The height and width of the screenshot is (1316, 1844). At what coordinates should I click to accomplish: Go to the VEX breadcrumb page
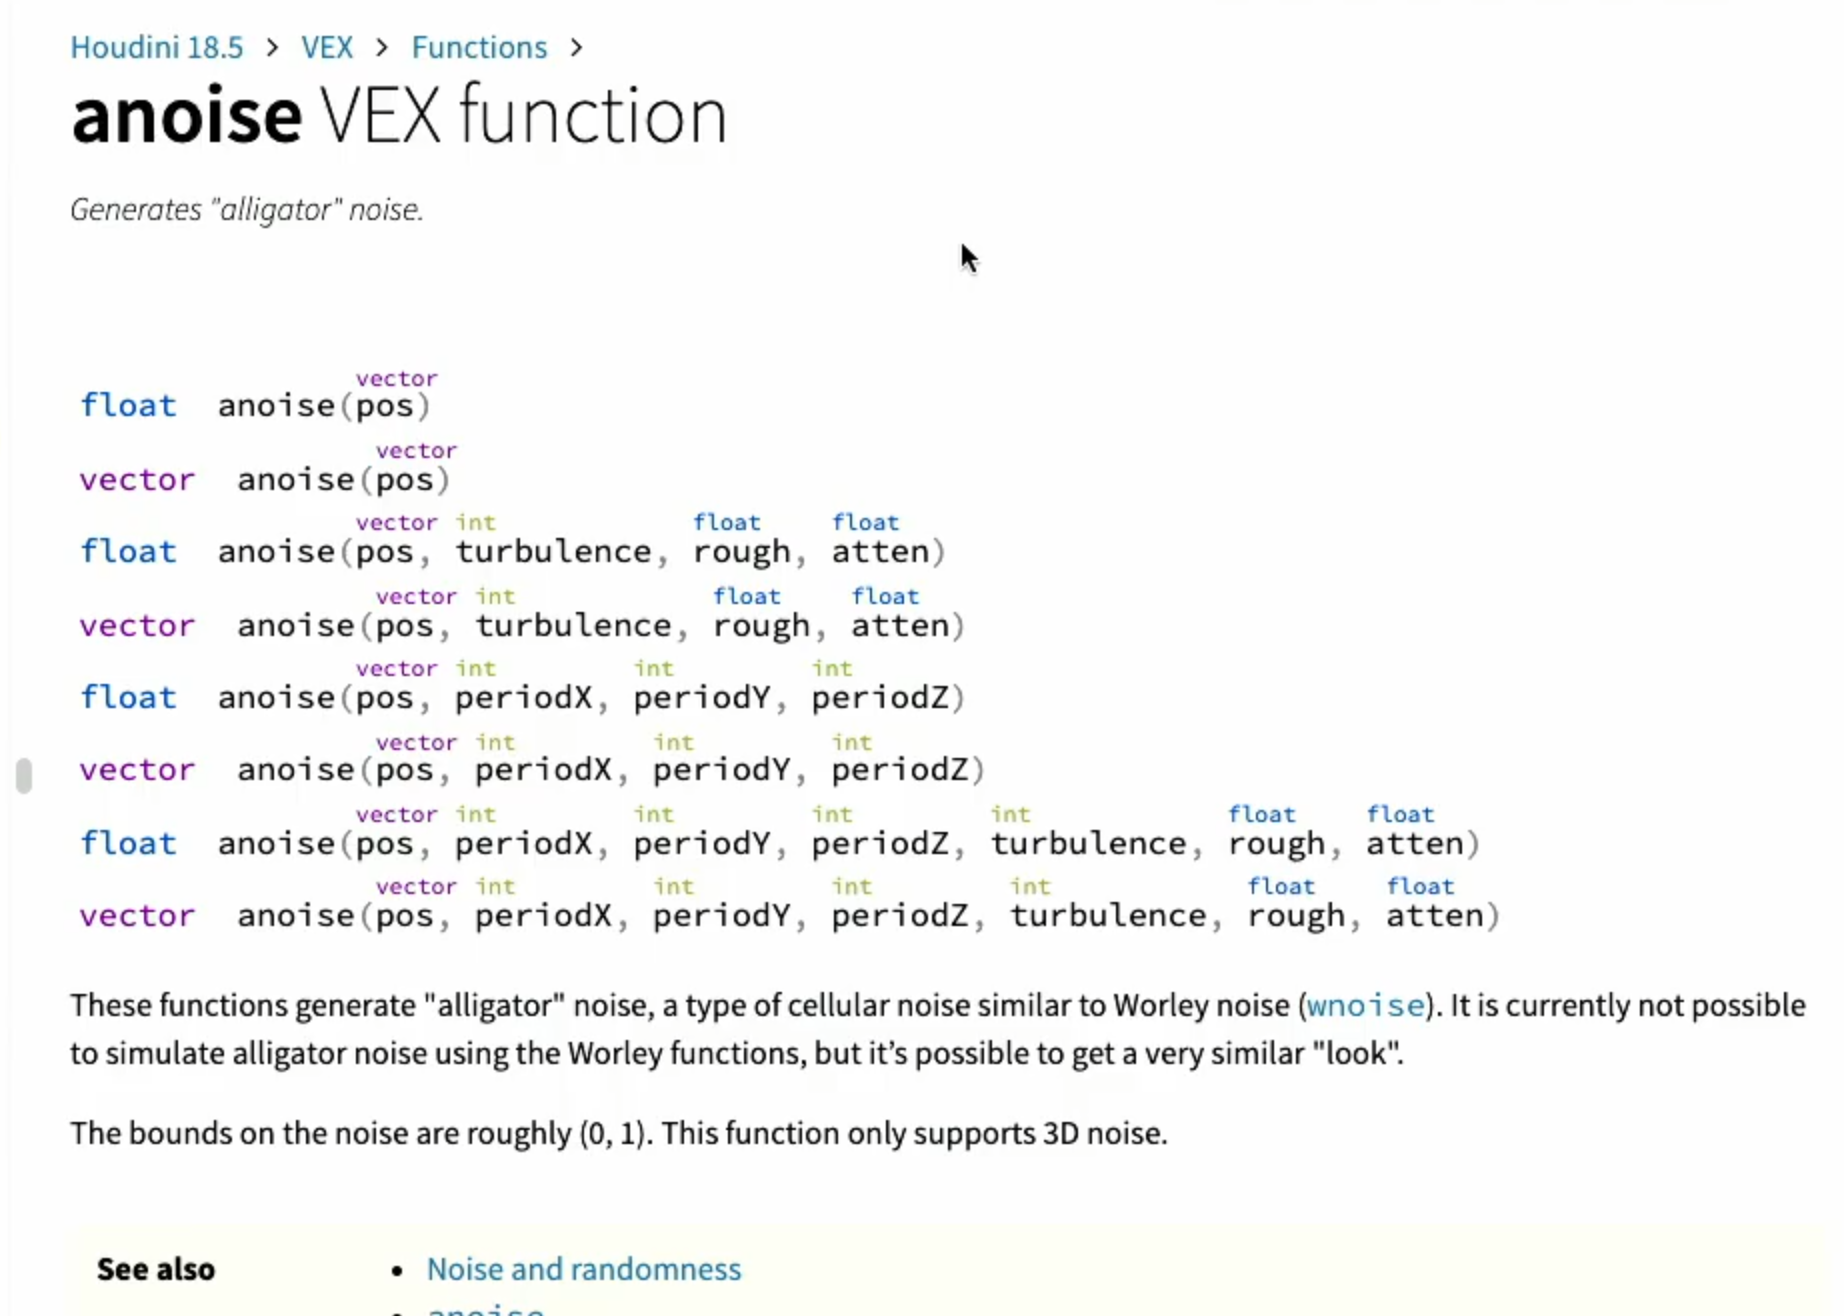327,47
